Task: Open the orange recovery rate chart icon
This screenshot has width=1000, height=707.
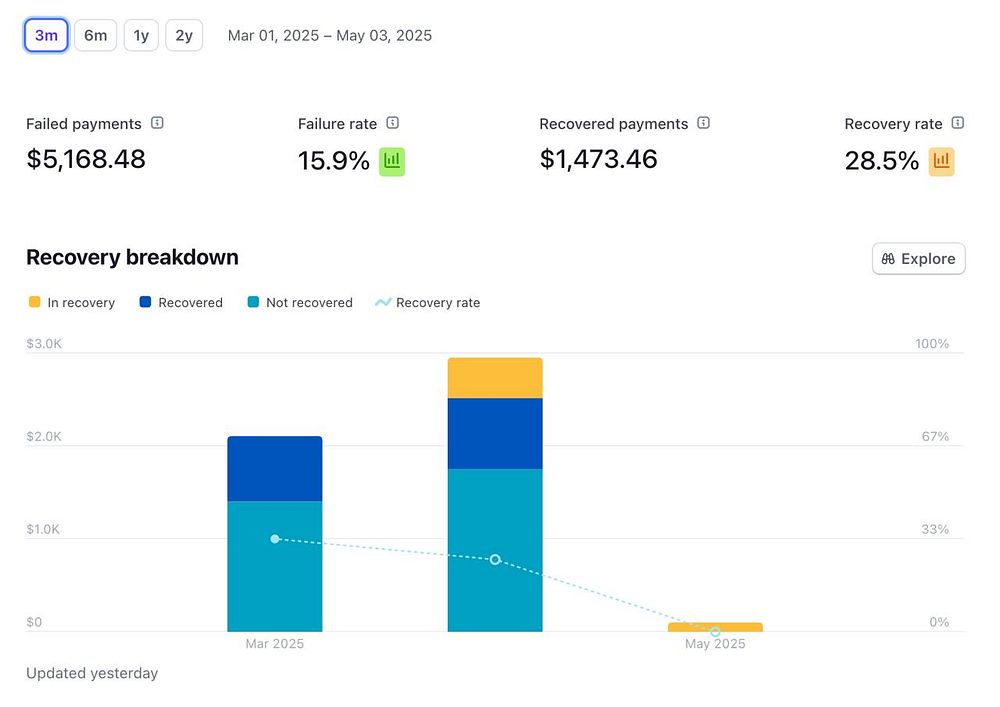Action: click(x=941, y=160)
